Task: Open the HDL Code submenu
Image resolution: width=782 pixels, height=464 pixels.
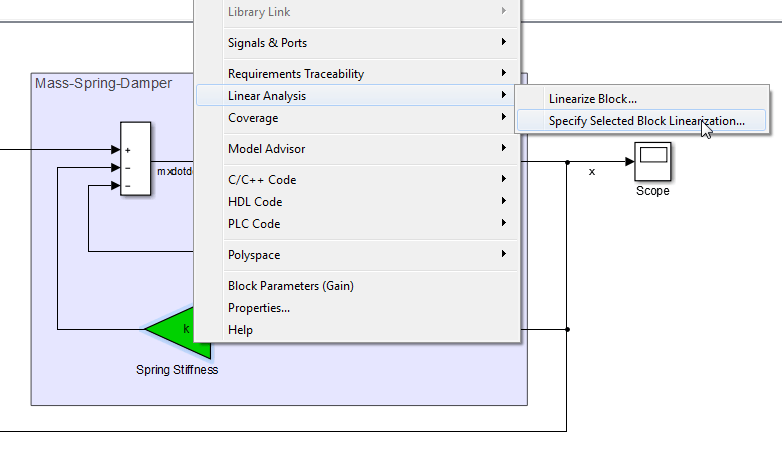Action: coord(255,202)
